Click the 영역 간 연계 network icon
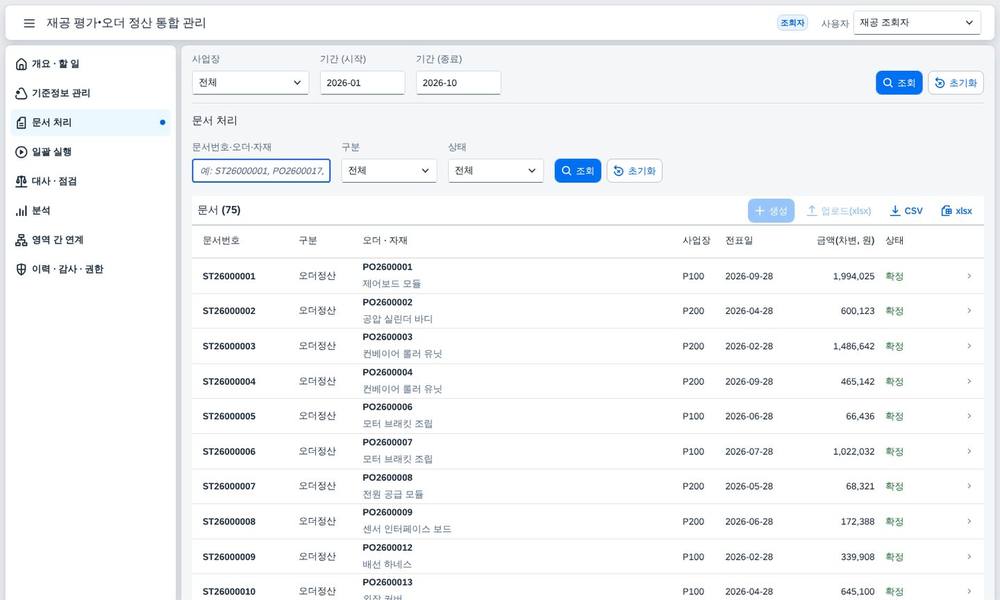 pos(21,240)
